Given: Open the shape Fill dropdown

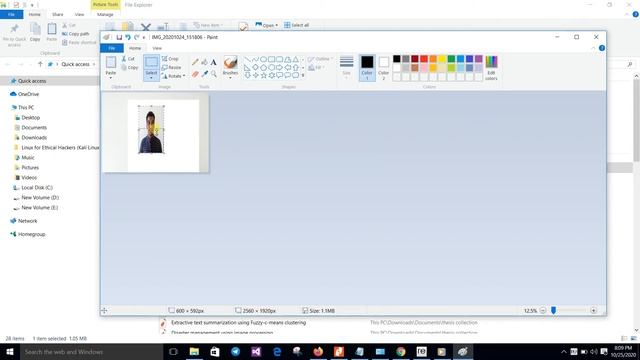Looking at the screenshot, I should pyautogui.click(x=316, y=67).
